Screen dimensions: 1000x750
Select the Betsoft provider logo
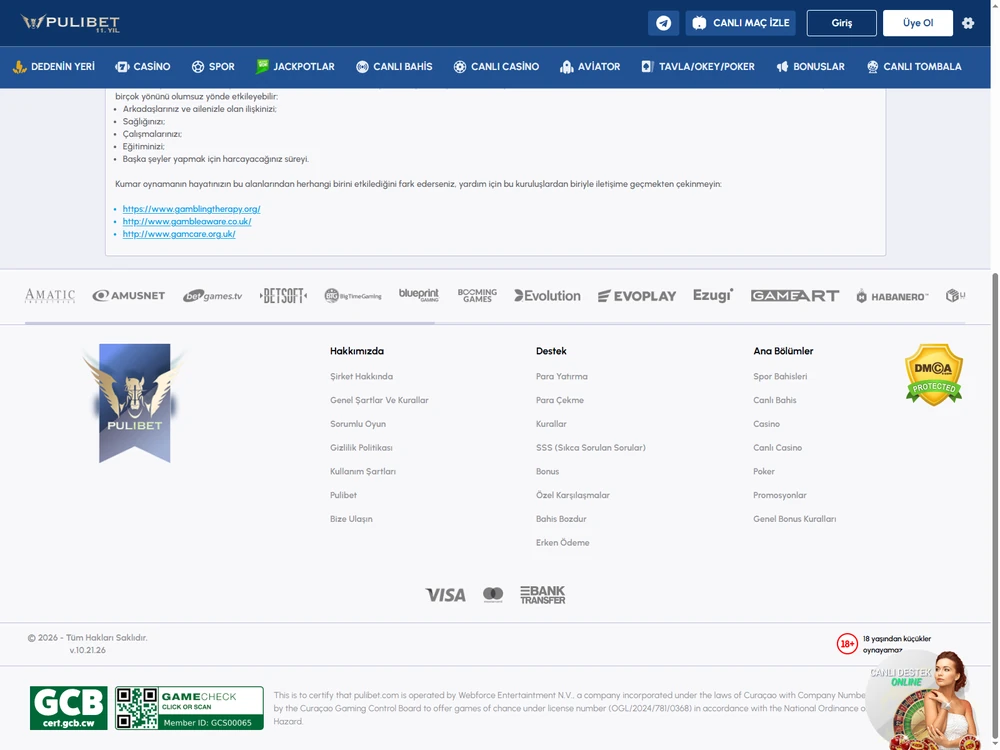283,296
